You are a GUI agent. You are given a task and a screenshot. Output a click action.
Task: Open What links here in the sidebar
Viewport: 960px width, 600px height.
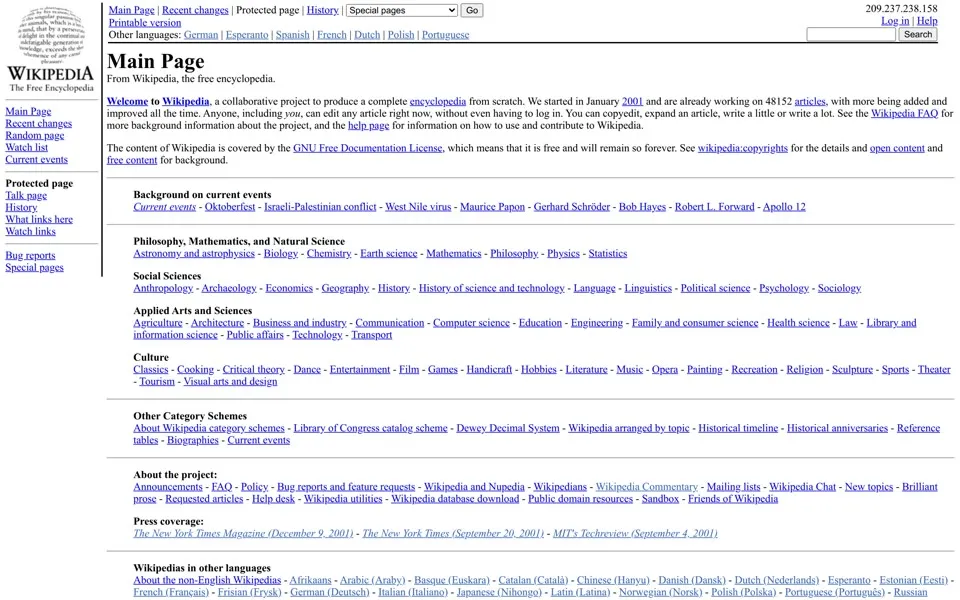pyautogui.click(x=39, y=219)
